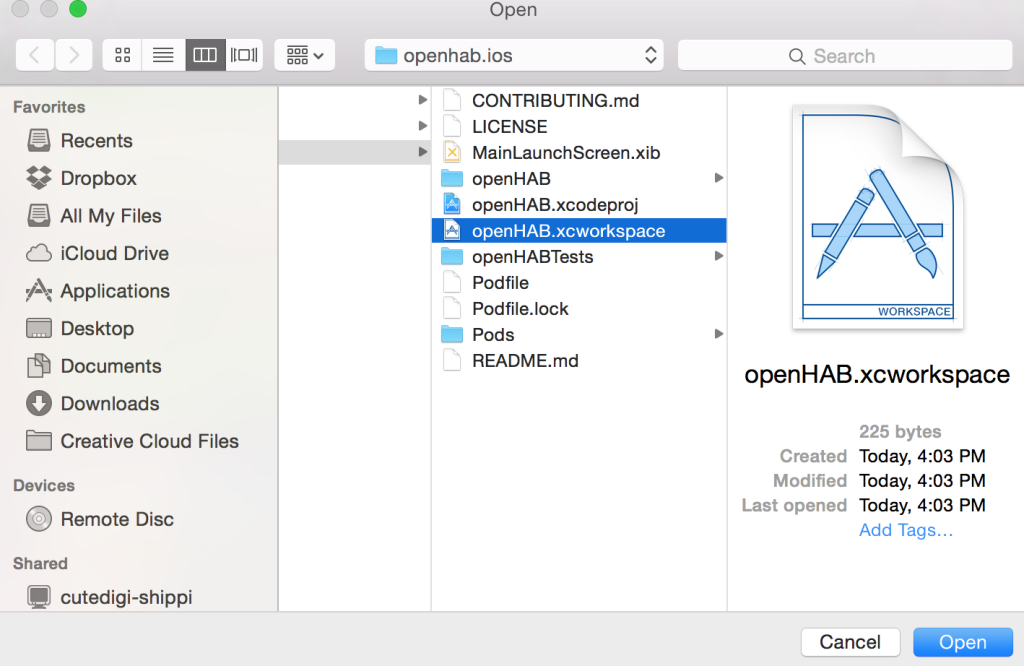Screen dimensions: 1024x666
Task: Click the Search field
Action: 845,56
